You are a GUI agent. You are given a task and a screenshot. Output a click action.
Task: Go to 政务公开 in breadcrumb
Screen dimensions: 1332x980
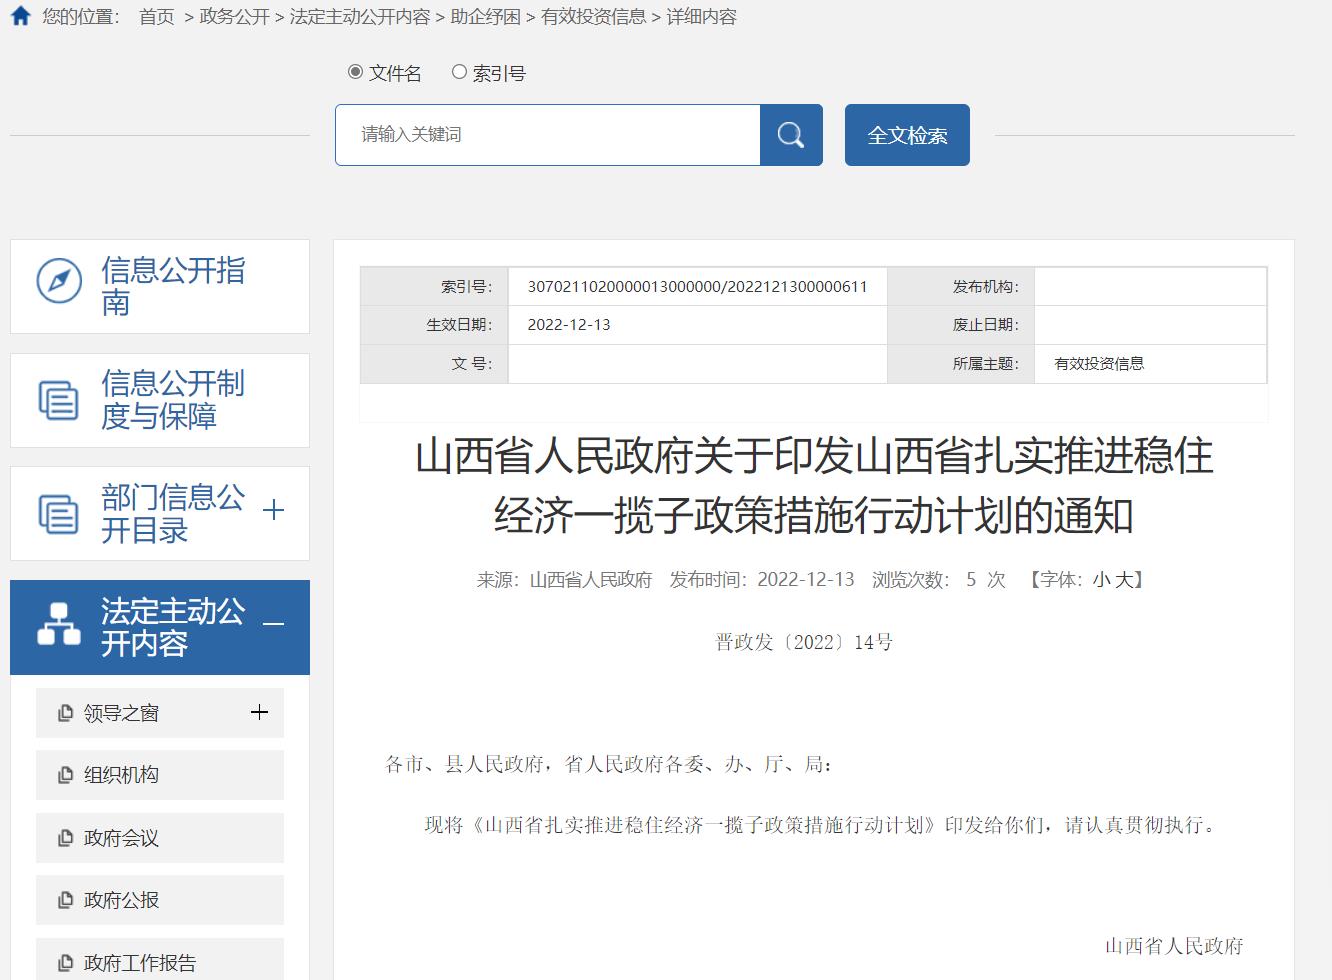pos(234,17)
